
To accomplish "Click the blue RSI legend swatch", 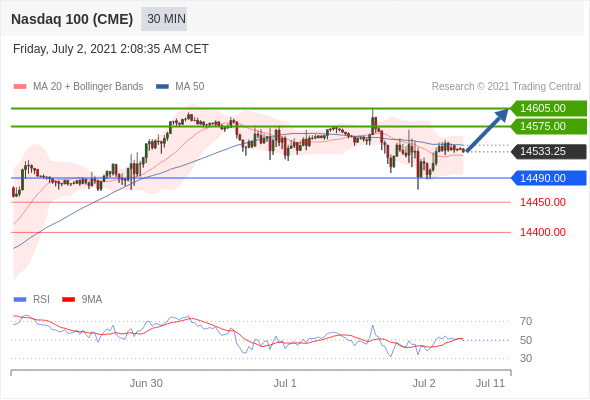I will tap(20, 300).
